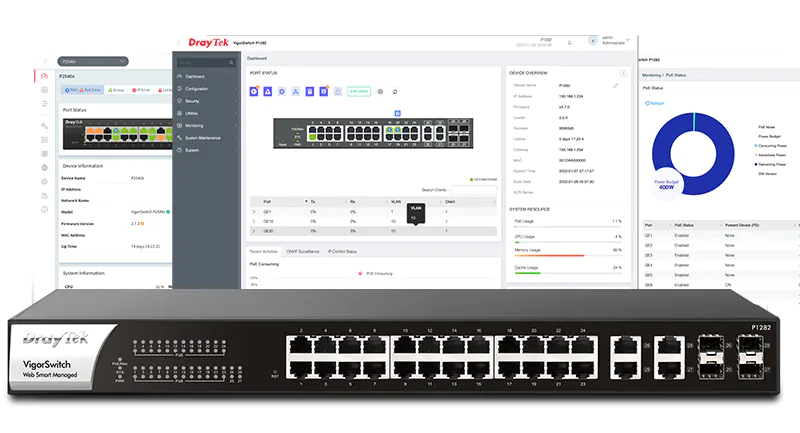This screenshot has height=433, width=800.
Task: Click the Consuming Power legend entry
Action: (x=771, y=146)
